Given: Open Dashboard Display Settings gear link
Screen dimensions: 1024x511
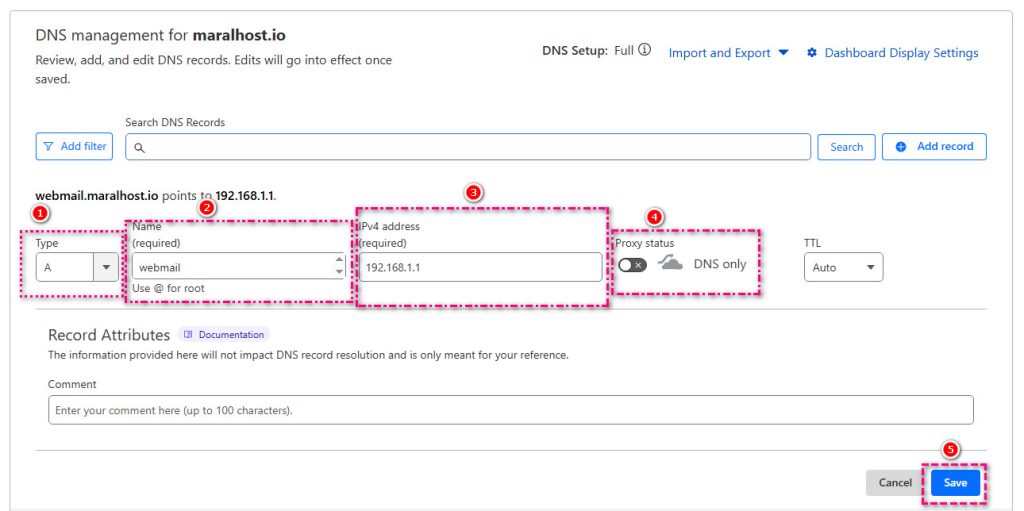Looking at the screenshot, I should tap(893, 53).
